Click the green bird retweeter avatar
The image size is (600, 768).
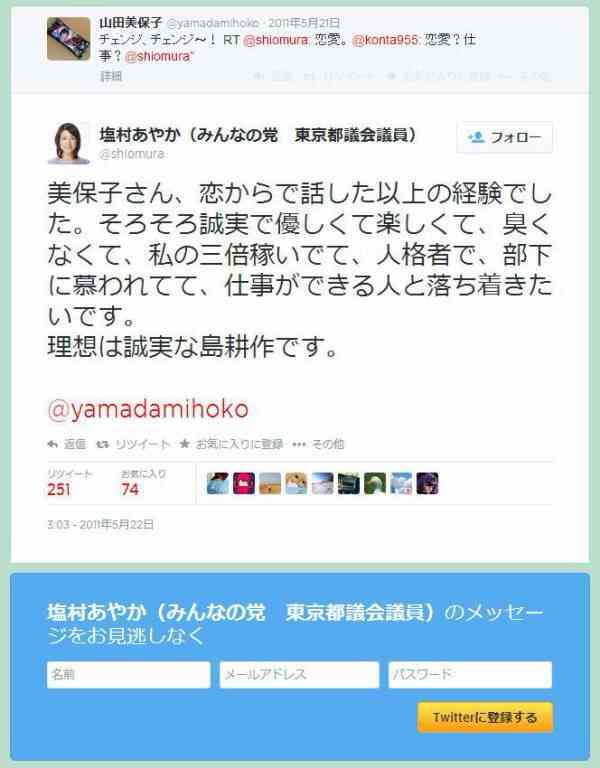[375, 483]
